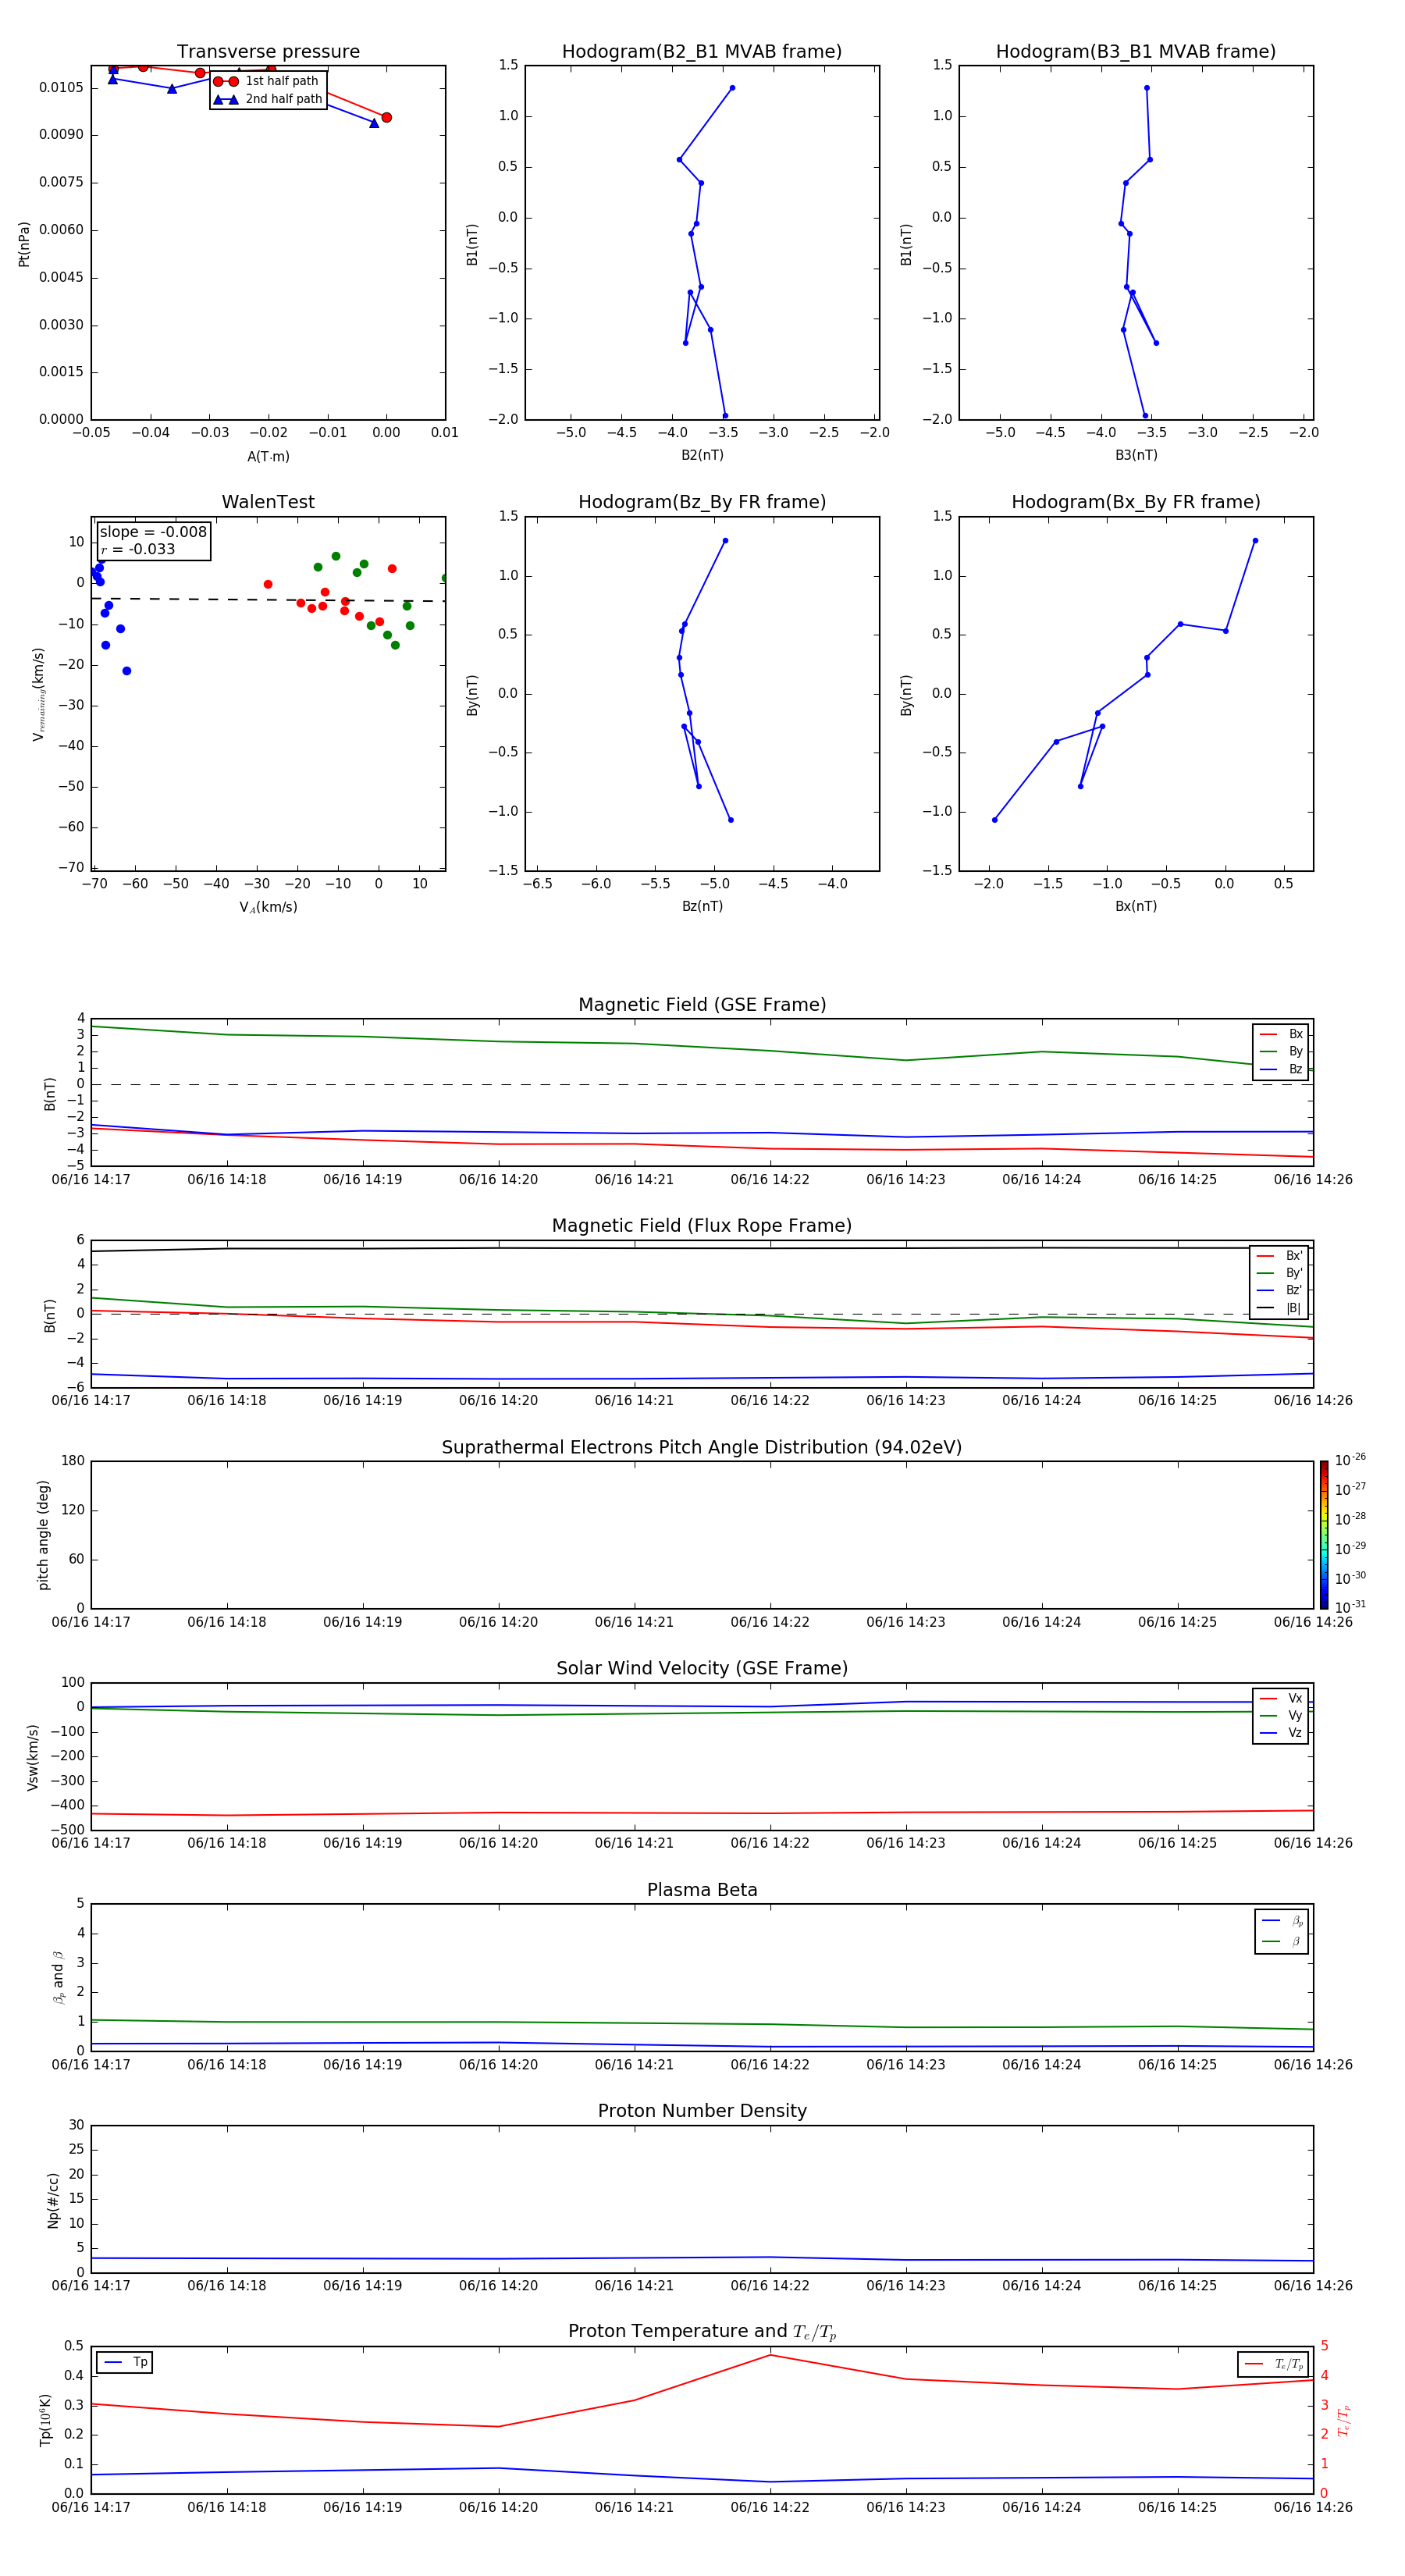Click the Bx legend entry in GSE plot
Image resolution: width=1405 pixels, height=2576 pixels.
coord(1281,1034)
